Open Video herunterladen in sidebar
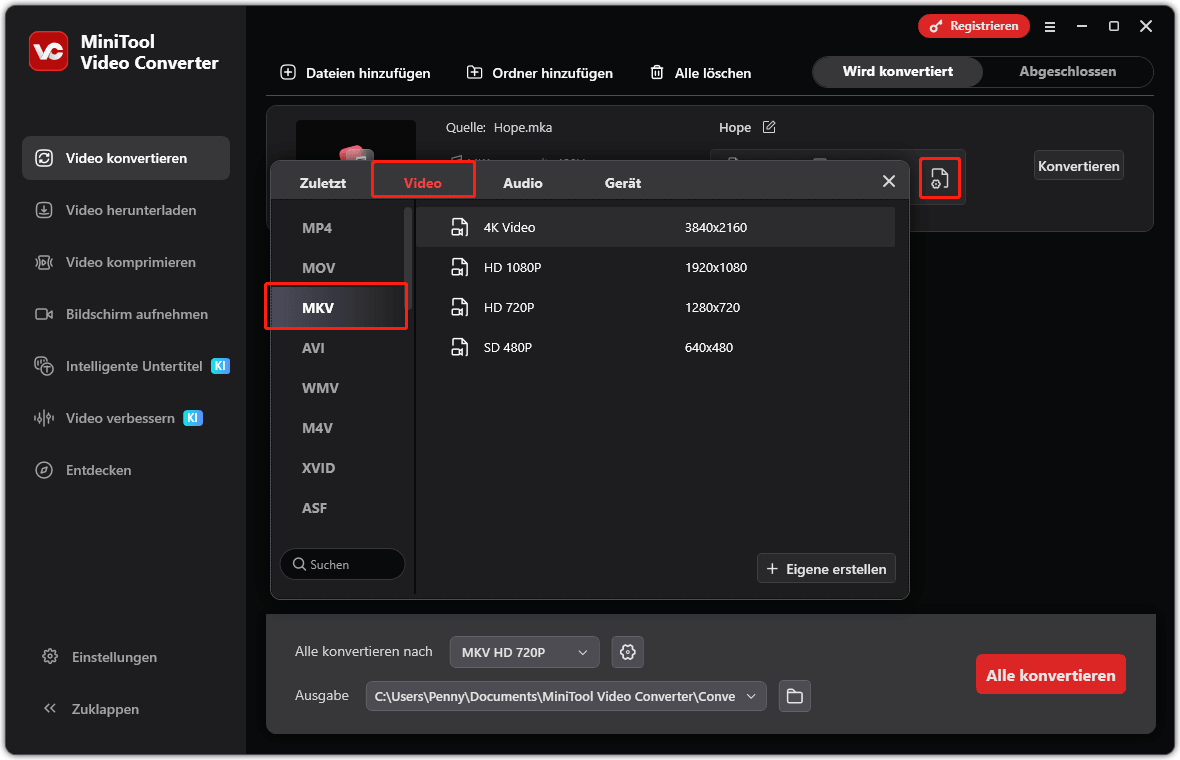Screen dimensions: 1180x760 click(x=126, y=210)
